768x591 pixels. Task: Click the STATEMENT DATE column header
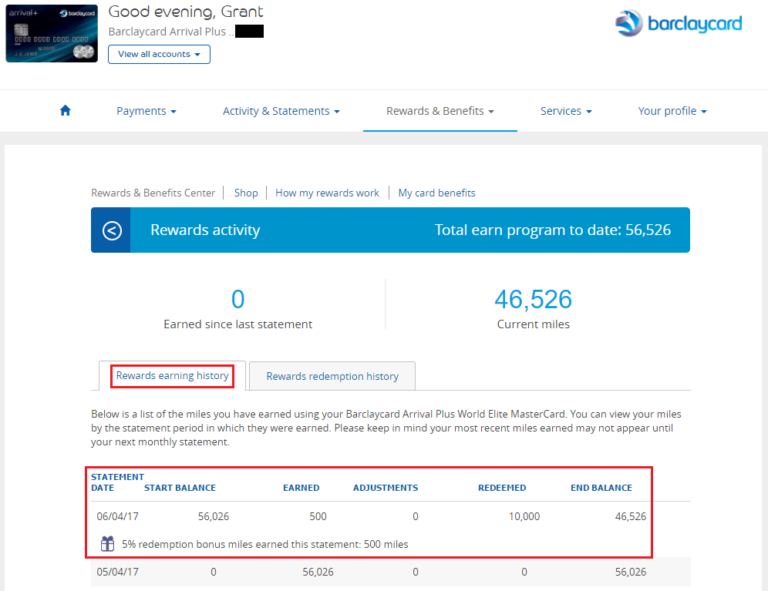(117, 482)
